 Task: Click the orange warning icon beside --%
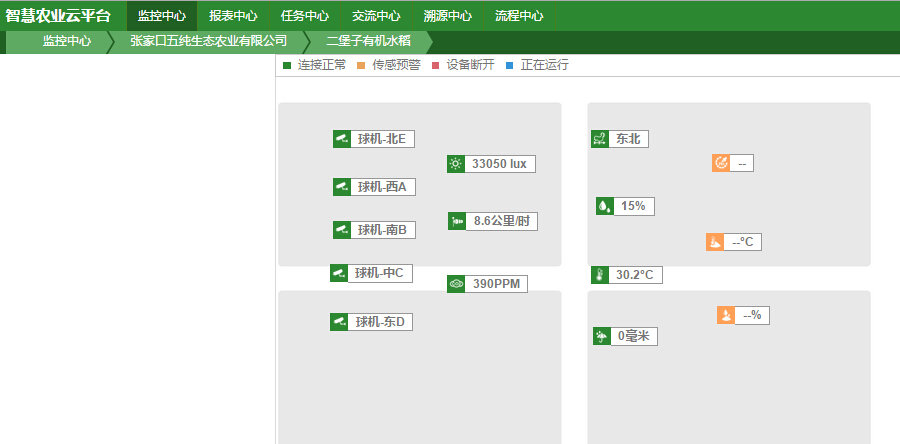coord(725,315)
